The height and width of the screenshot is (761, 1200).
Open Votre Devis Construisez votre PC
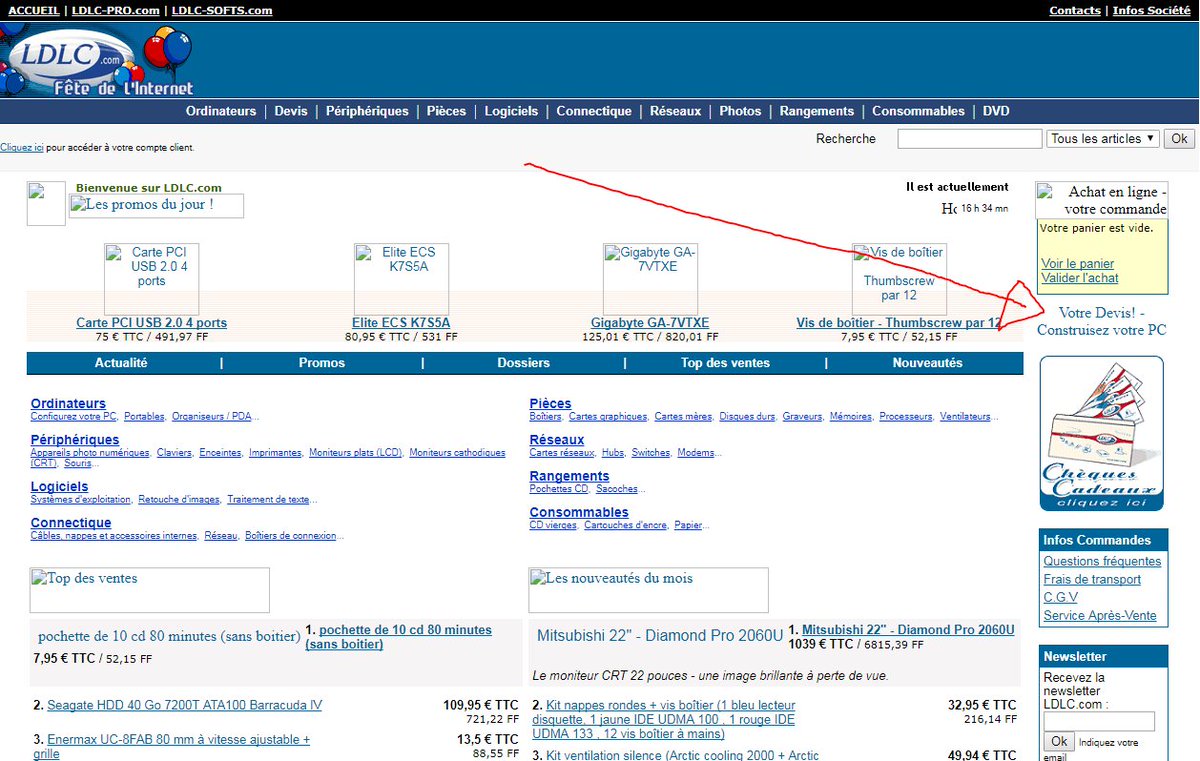click(x=1102, y=321)
